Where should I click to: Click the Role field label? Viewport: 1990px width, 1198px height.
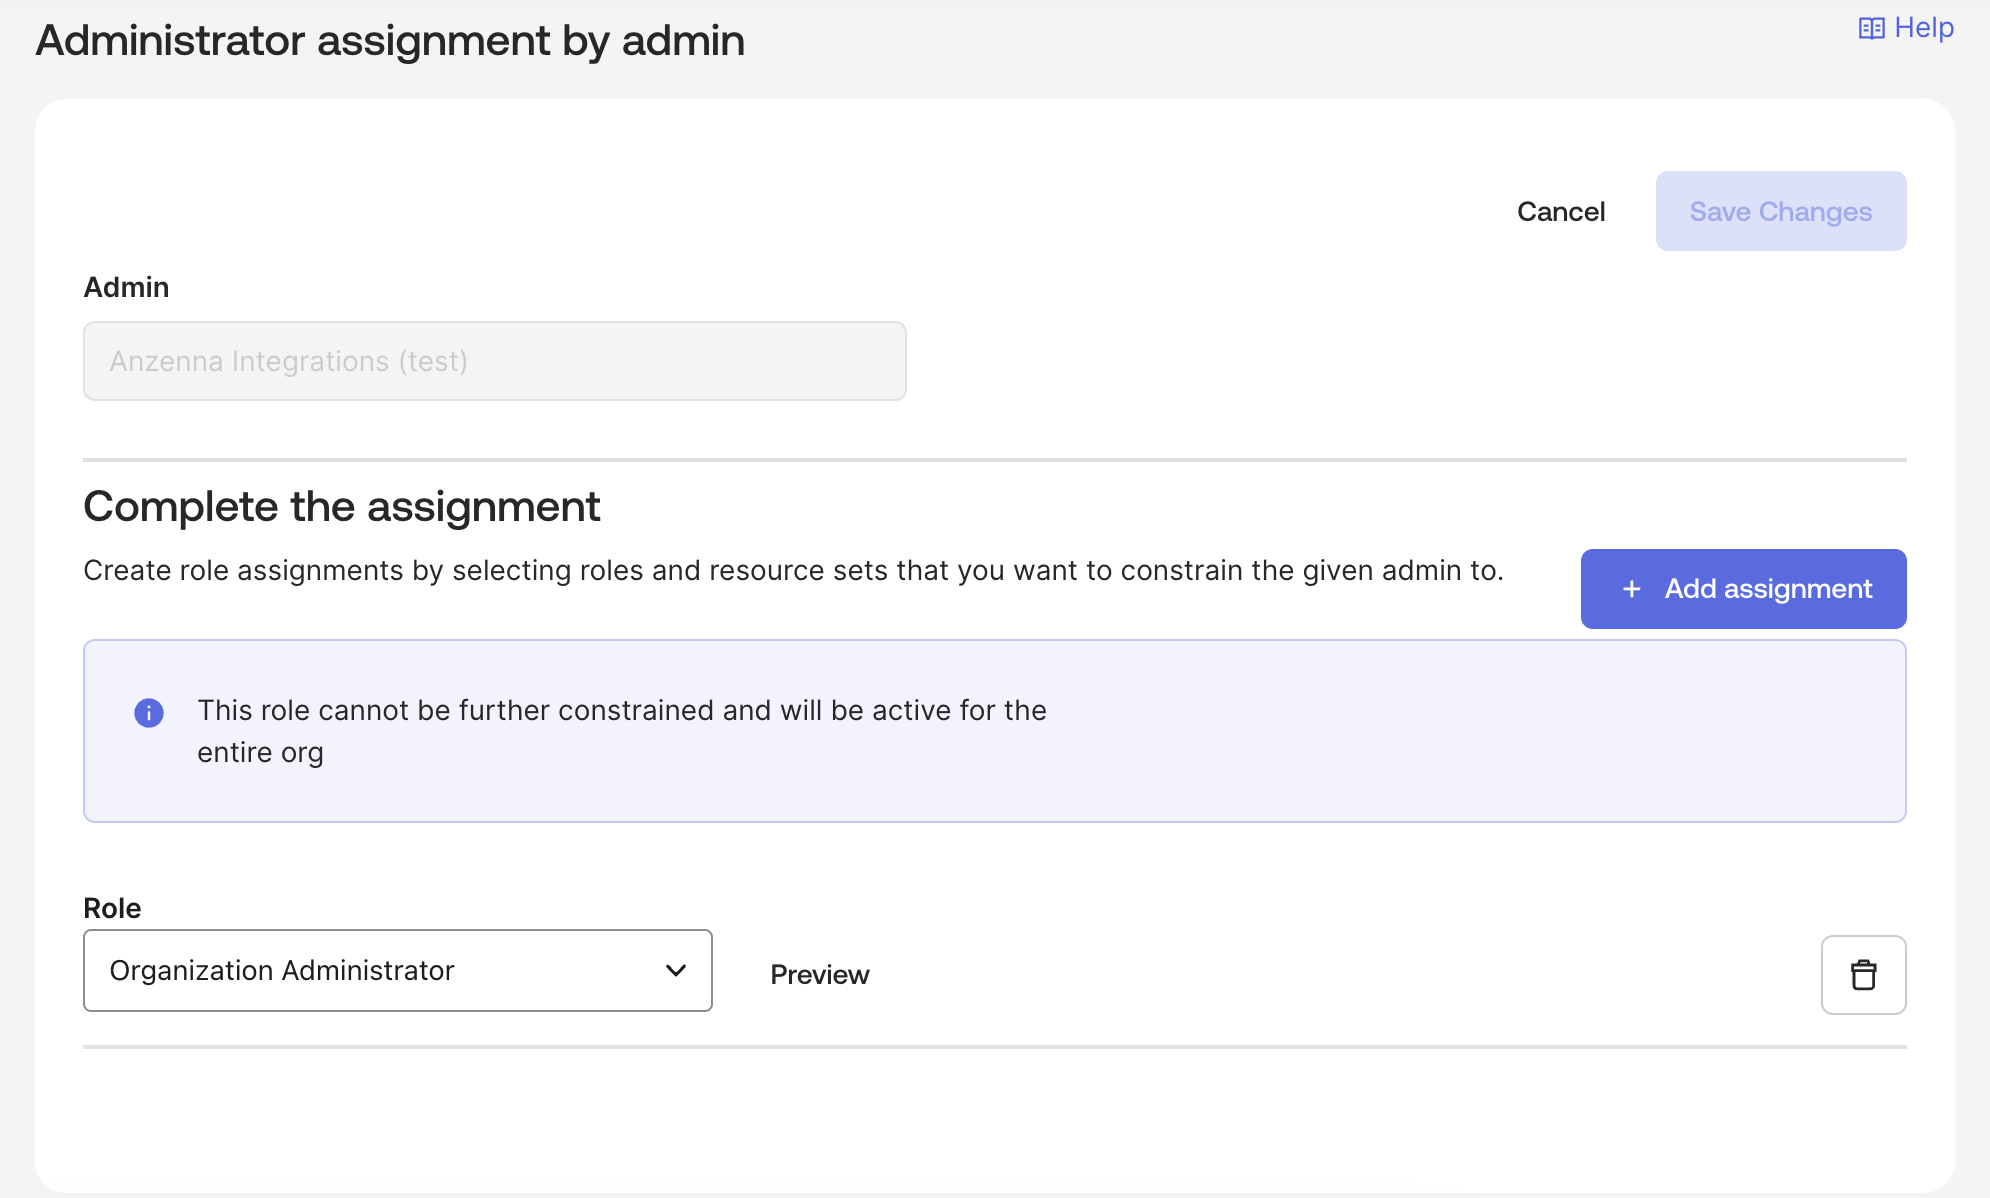click(112, 908)
